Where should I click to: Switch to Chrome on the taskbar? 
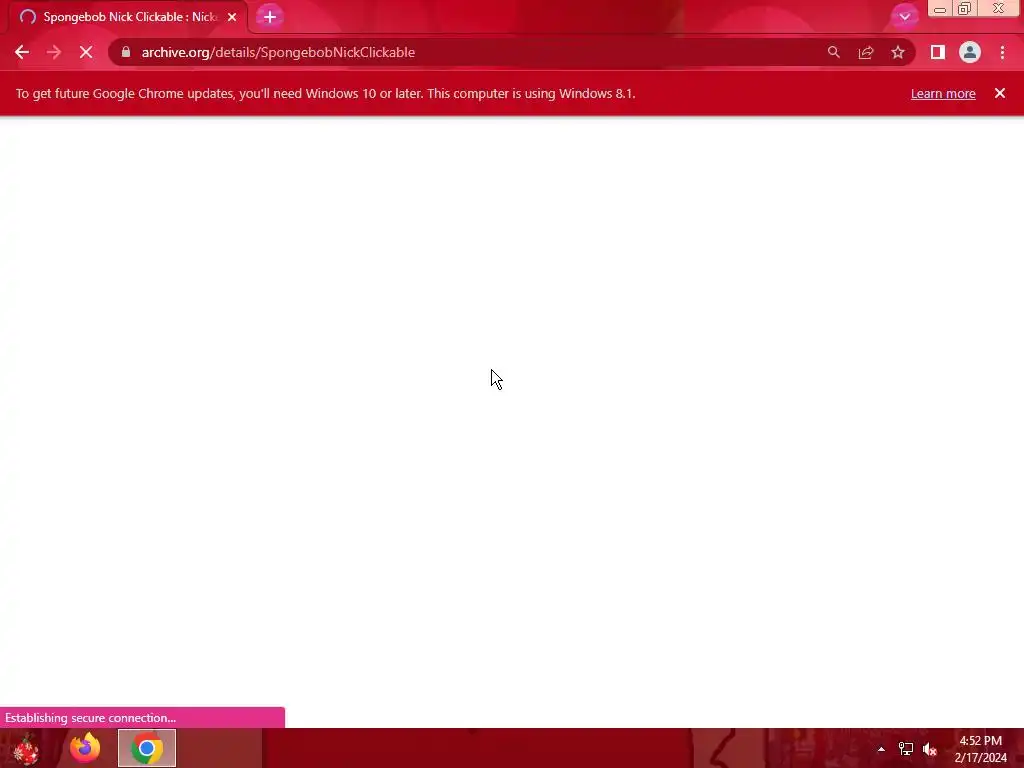[x=147, y=748]
